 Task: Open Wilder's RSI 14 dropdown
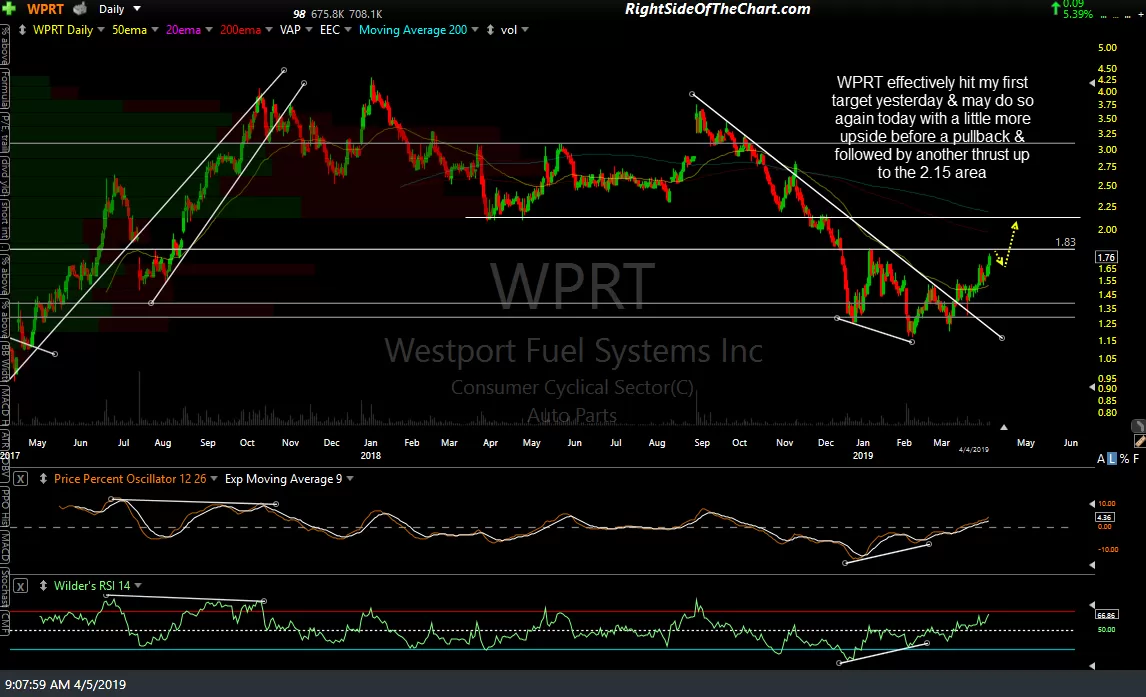pyautogui.click(x=138, y=585)
